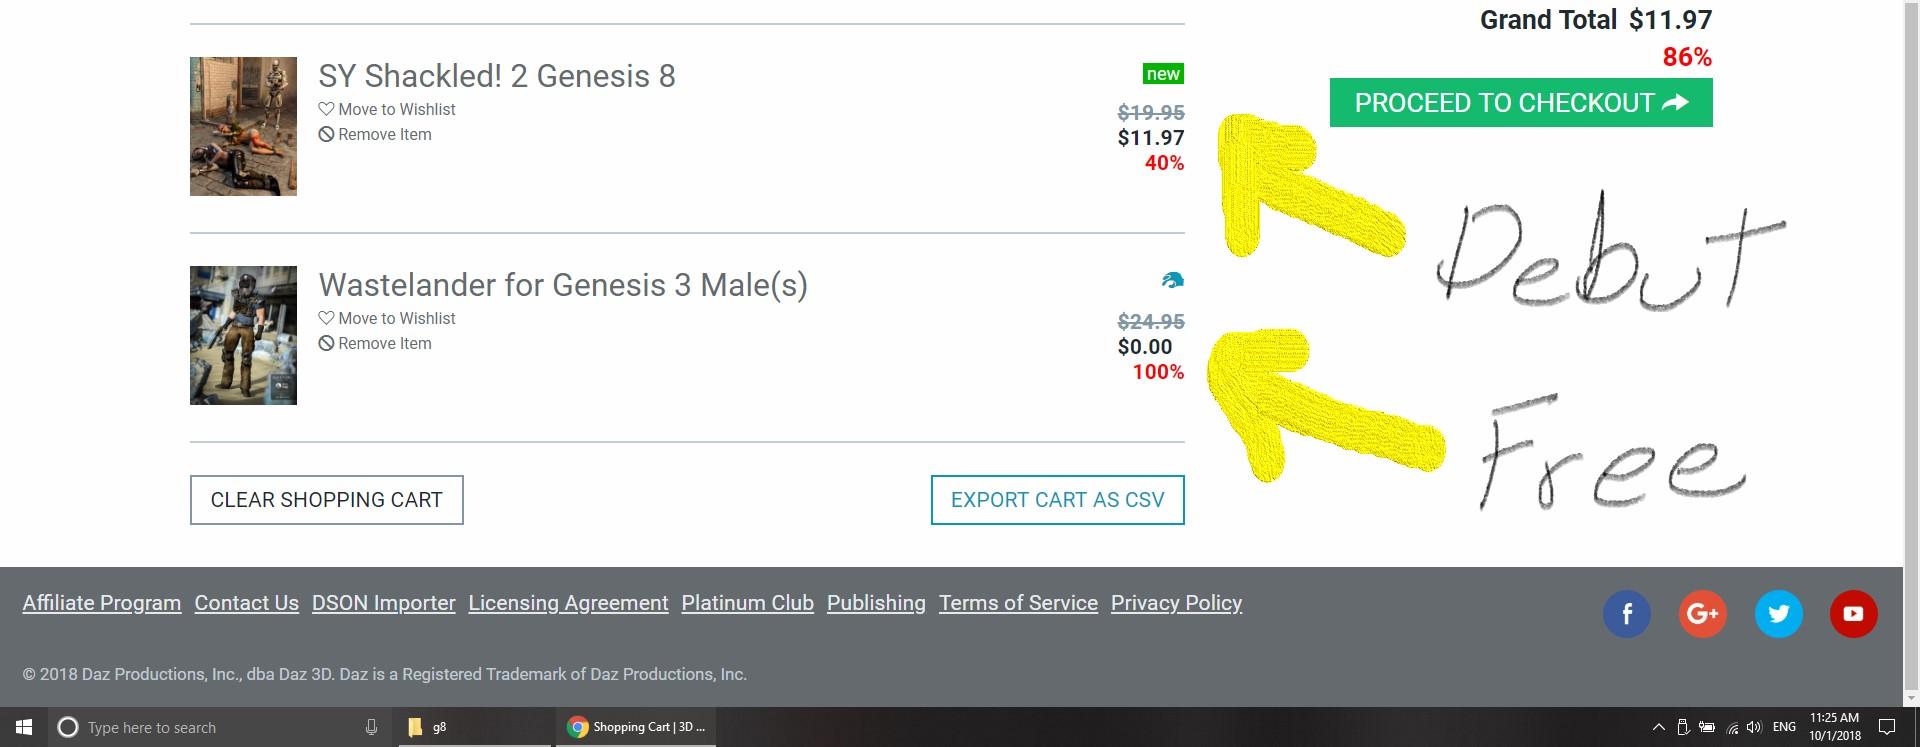Open the YouTube social icon
Screen dimensions: 1920x747
coord(1853,614)
